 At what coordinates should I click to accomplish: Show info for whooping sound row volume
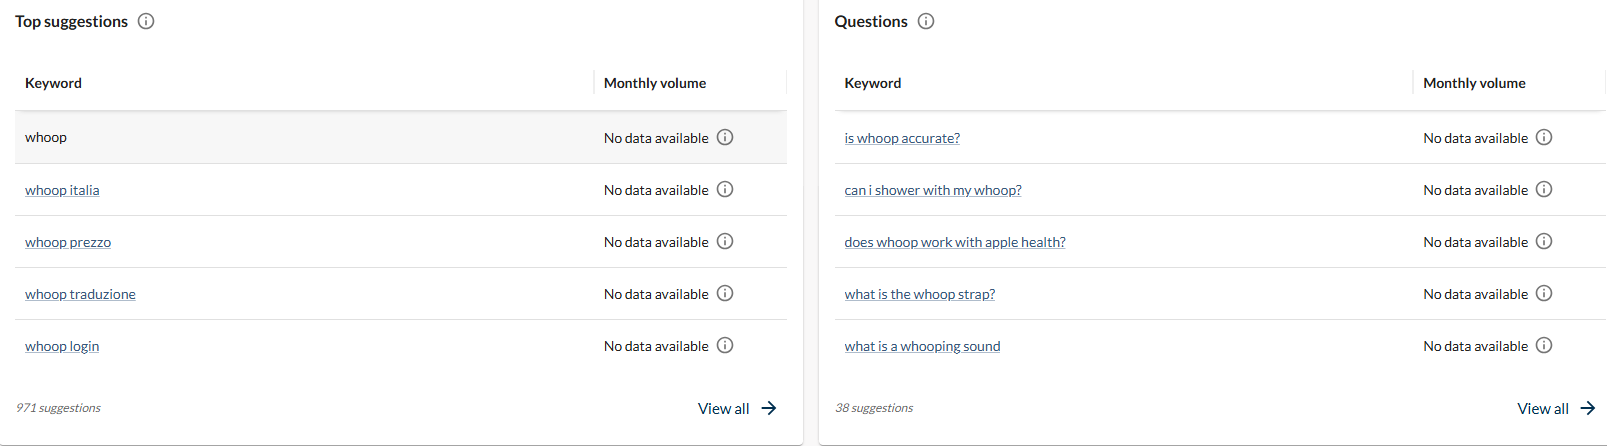coord(1544,345)
